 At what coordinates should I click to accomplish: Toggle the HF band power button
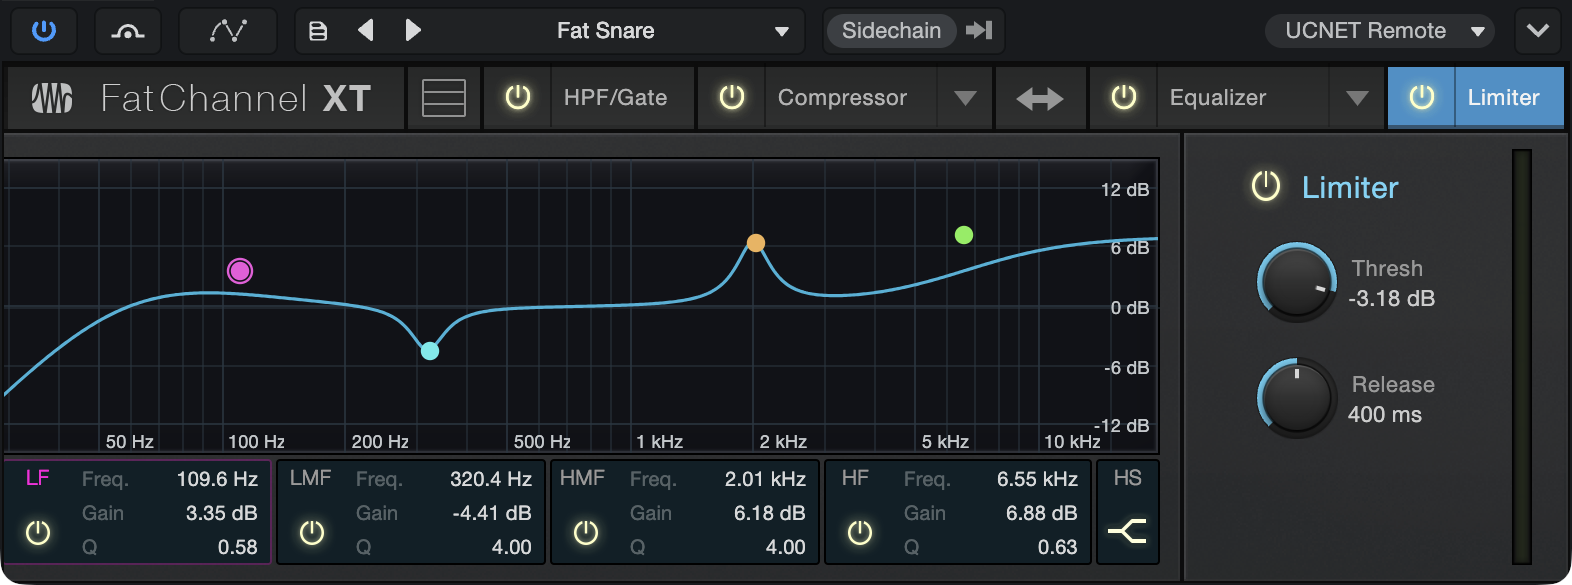pos(860,533)
